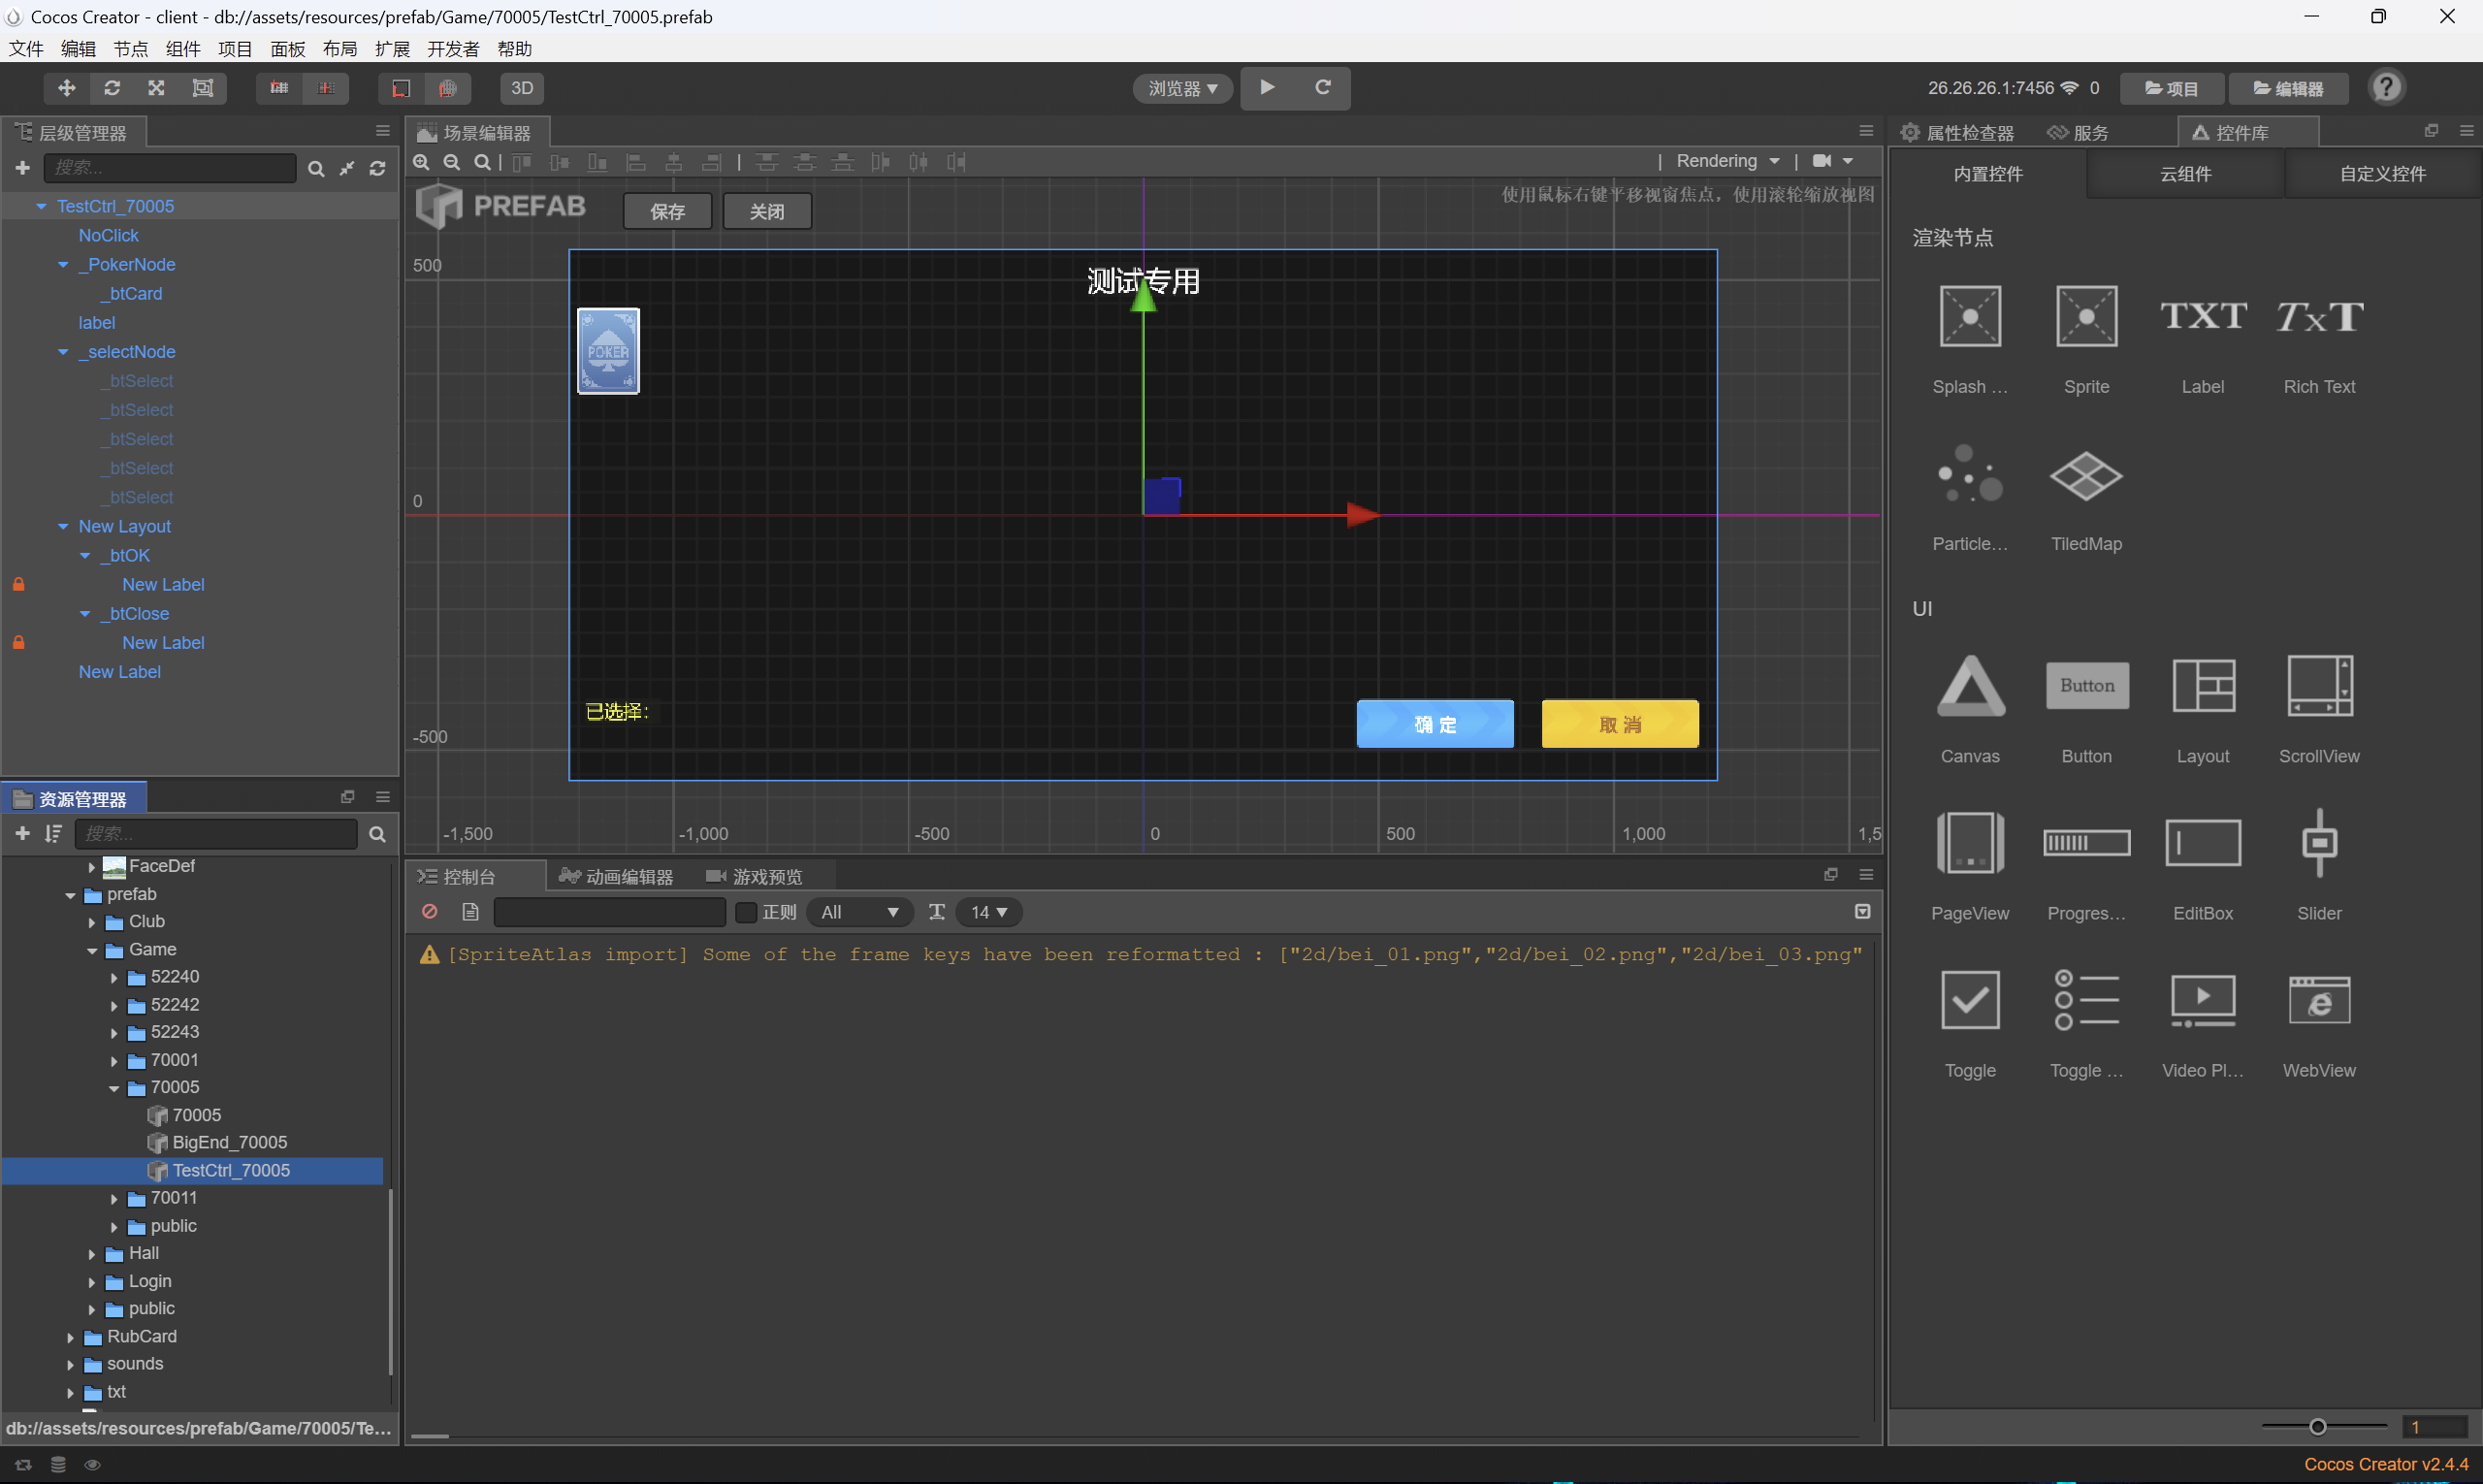Switch to the 动画编辑器 tab
The width and height of the screenshot is (2483, 1484).
616,877
